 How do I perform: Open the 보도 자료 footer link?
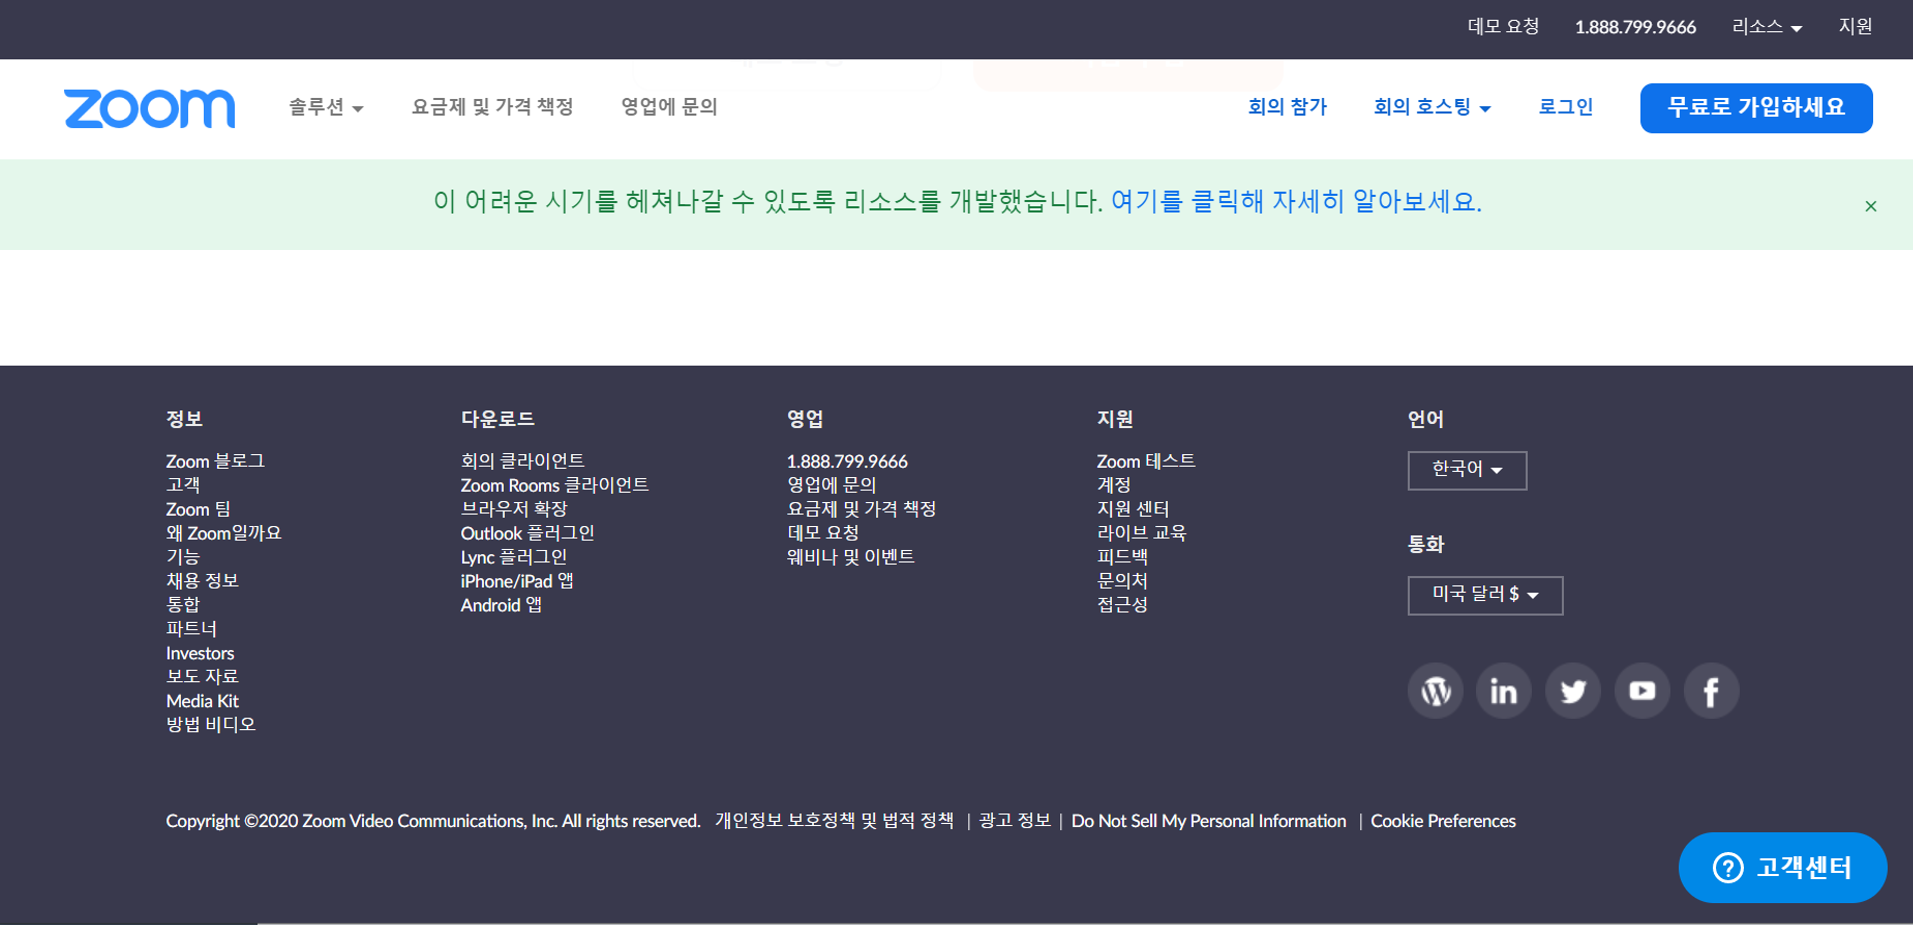point(202,677)
